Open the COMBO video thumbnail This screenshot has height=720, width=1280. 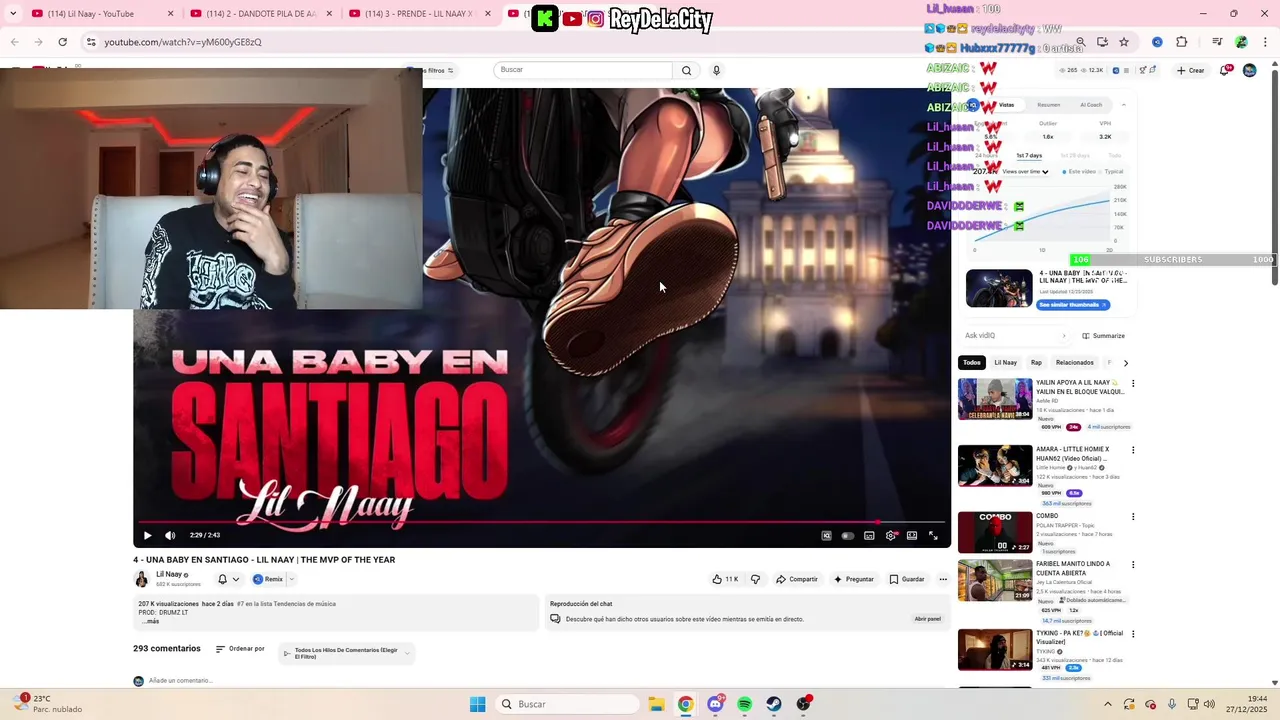(x=995, y=533)
